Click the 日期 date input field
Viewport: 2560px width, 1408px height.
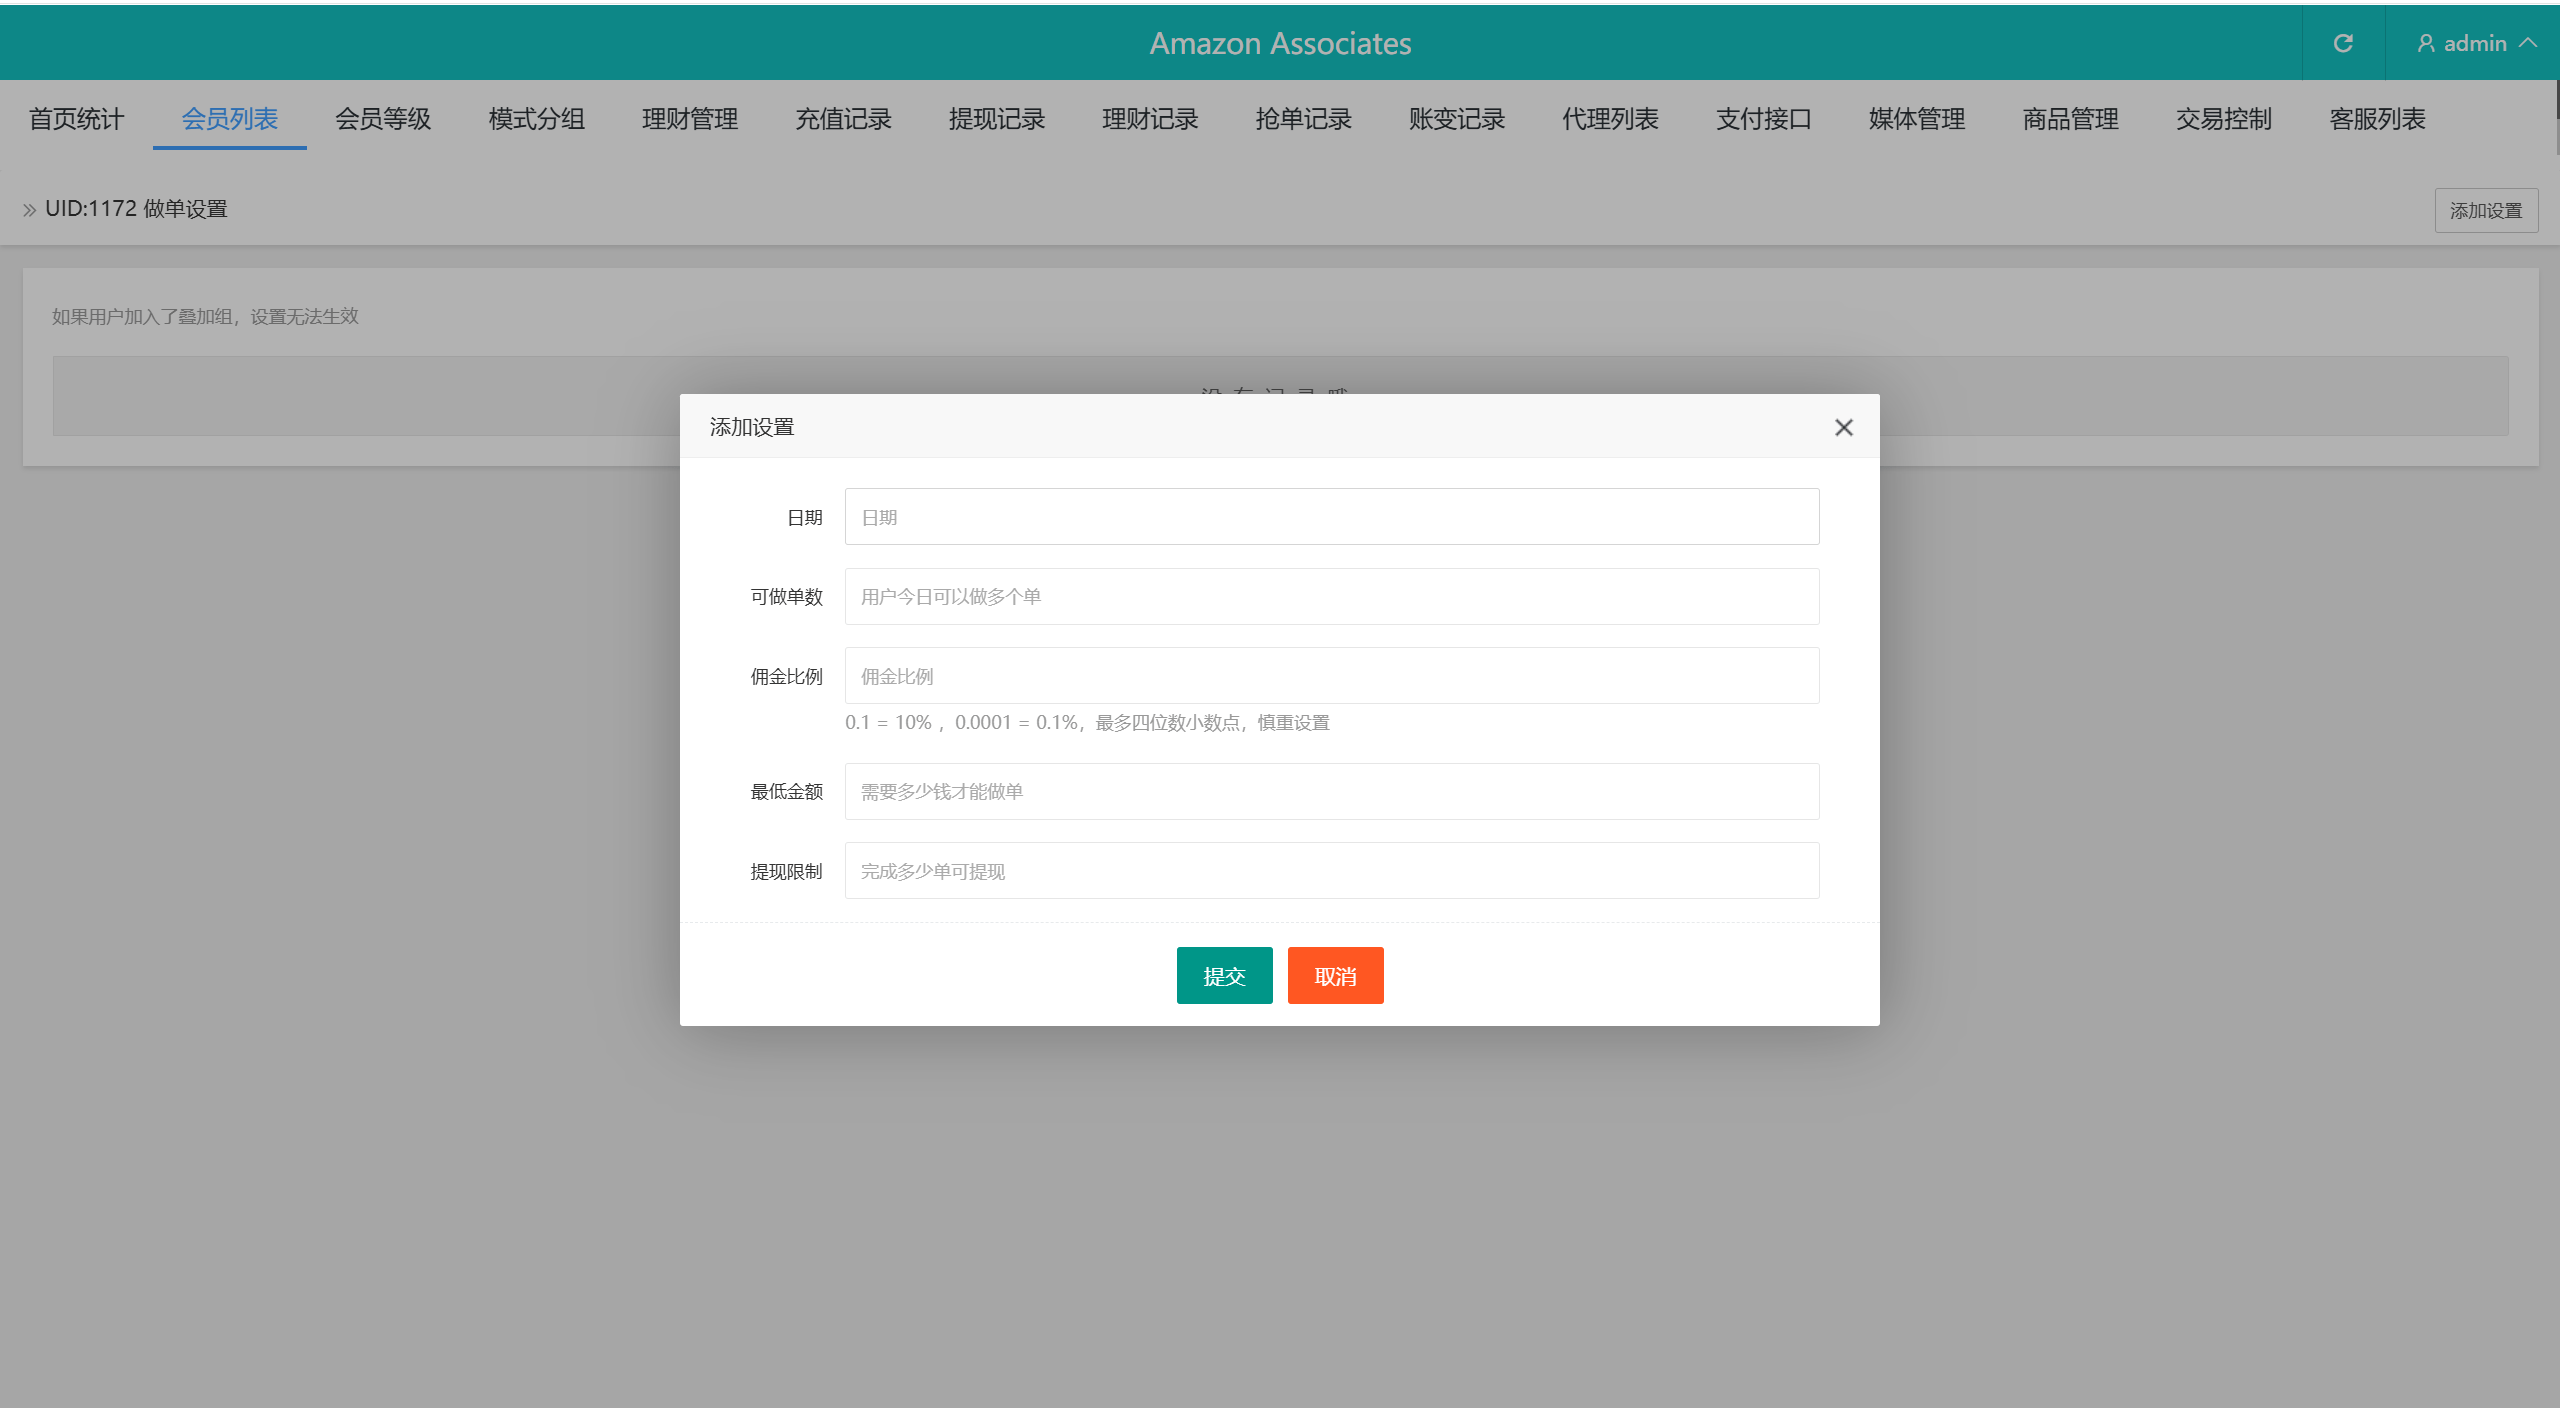point(1331,517)
